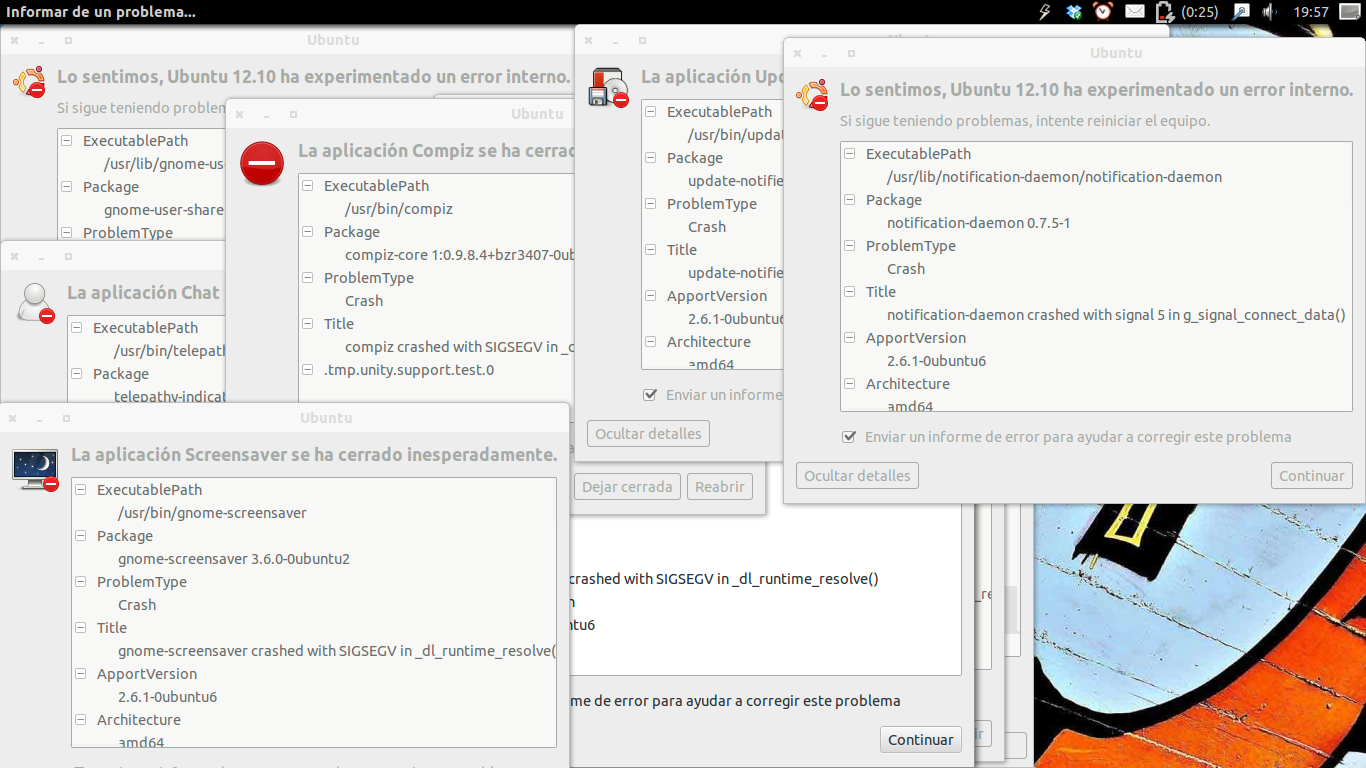The image size is (1366, 768).
Task: Collapse .tmp.unity.support.test.0 in Compiz window
Action: pos(308,370)
